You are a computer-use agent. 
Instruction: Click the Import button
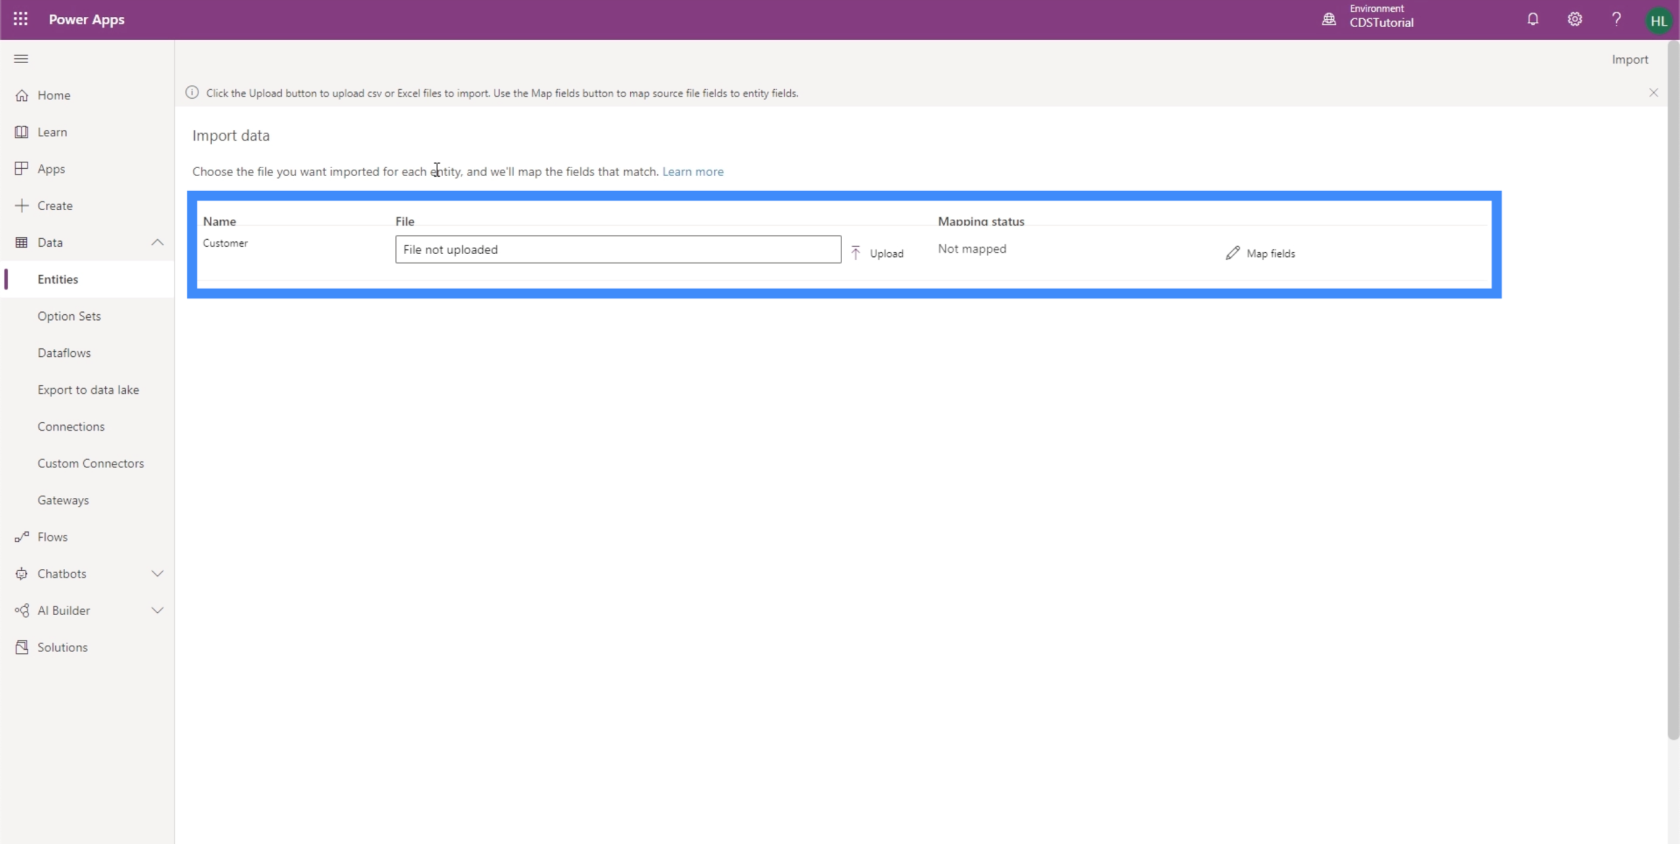1629,60
